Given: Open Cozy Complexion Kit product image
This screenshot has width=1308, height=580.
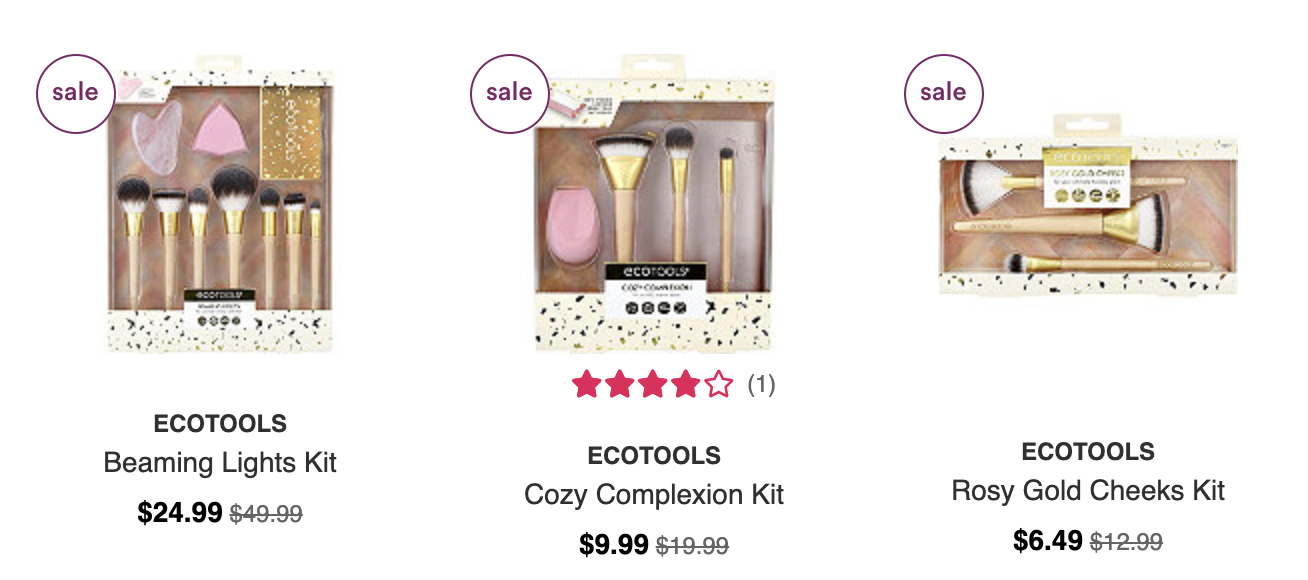Looking at the screenshot, I should (x=654, y=204).
